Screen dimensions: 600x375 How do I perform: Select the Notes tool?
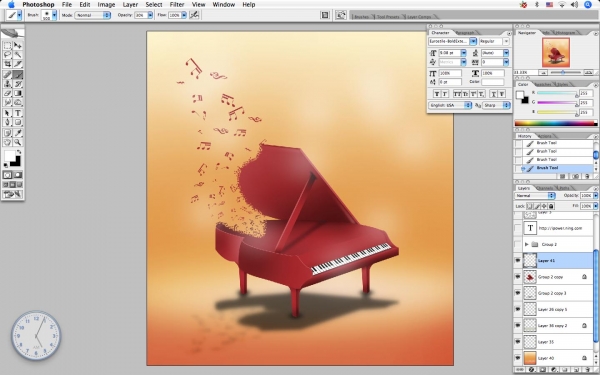[7, 133]
